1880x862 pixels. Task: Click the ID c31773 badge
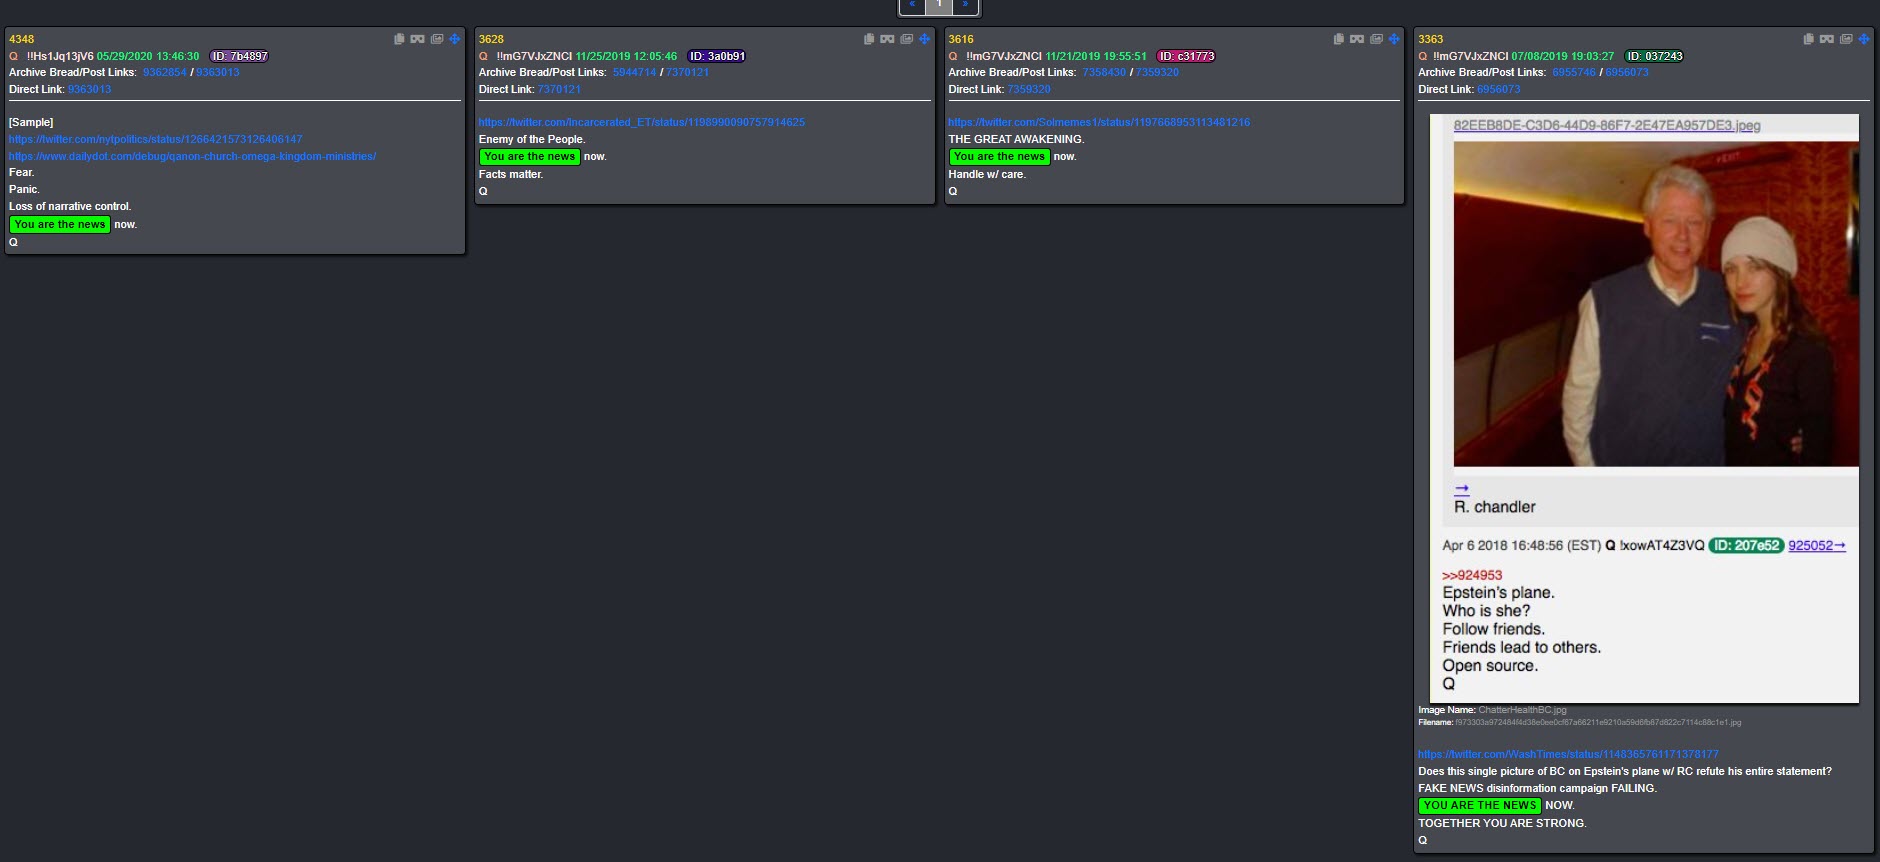tap(1186, 56)
